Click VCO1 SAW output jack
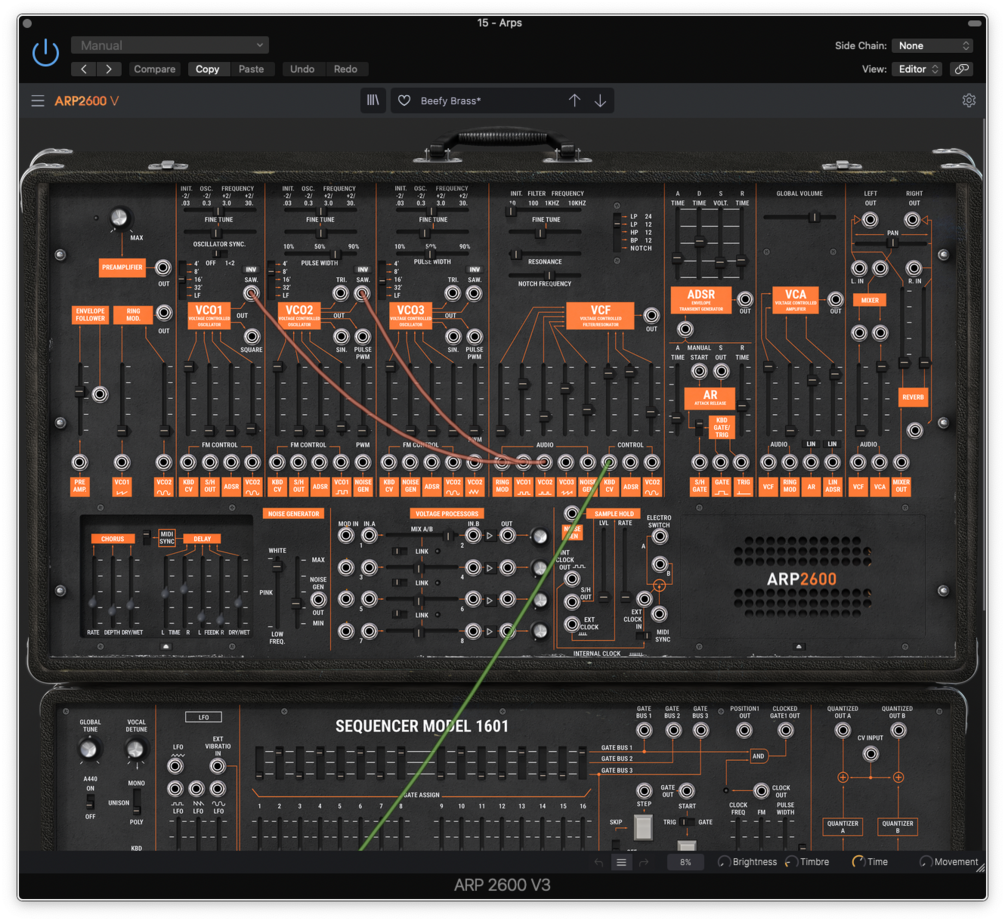 coord(251,294)
